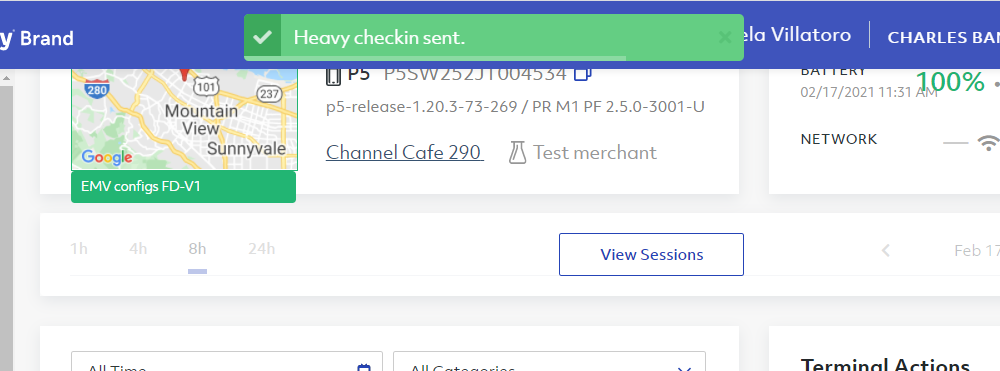This screenshot has width=1000, height=371.
Task: Click the WiFi network status icon
Action: click(989, 143)
